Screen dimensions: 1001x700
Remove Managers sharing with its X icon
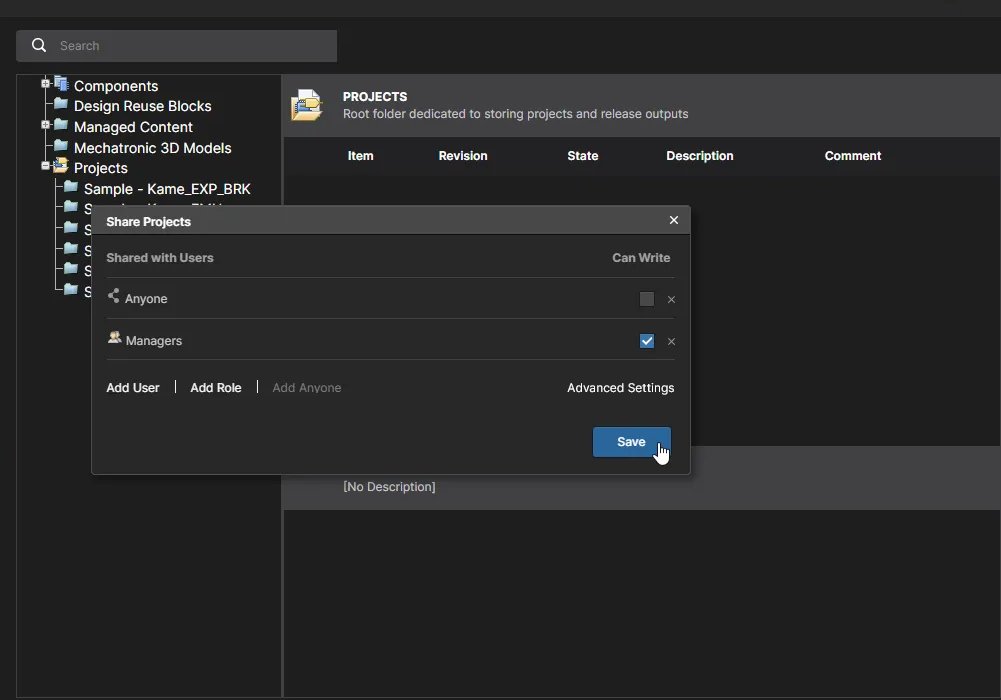click(671, 342)
